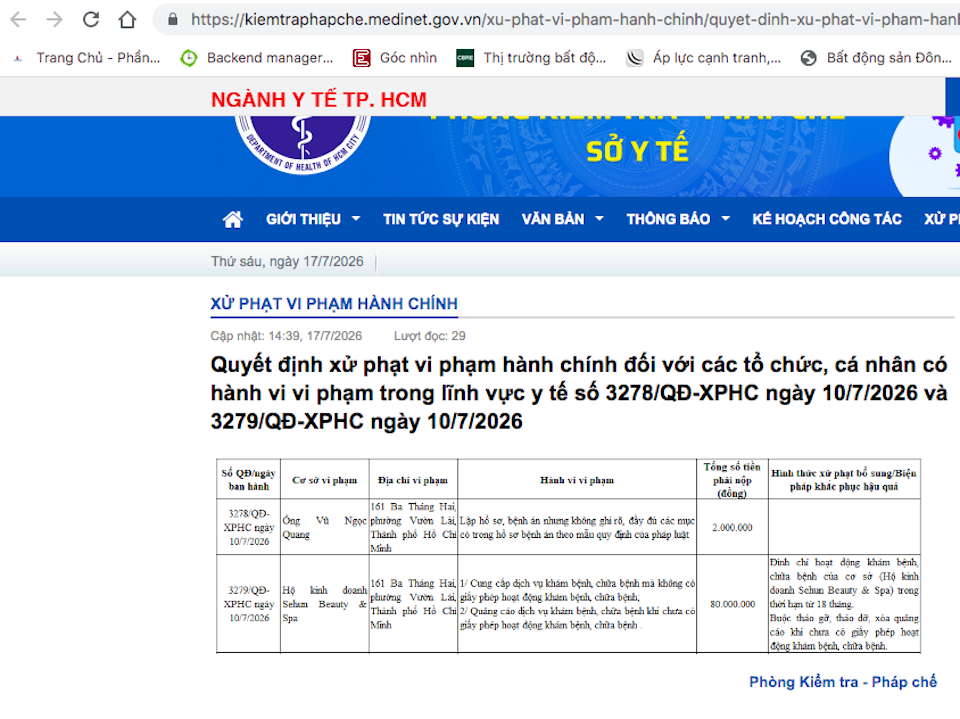The image size is (960, 719).
Task: Reload the page with refresh icon
Action: [91, 20]
